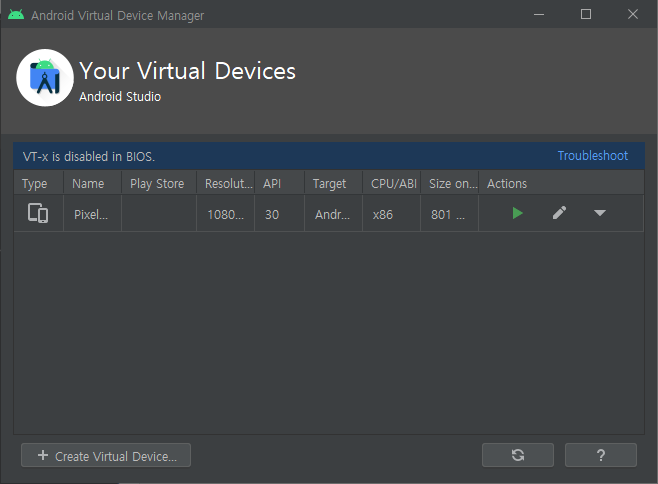Sort by the Resolution column header
This screenshot has height=484, width=658.
coord(226,183)
